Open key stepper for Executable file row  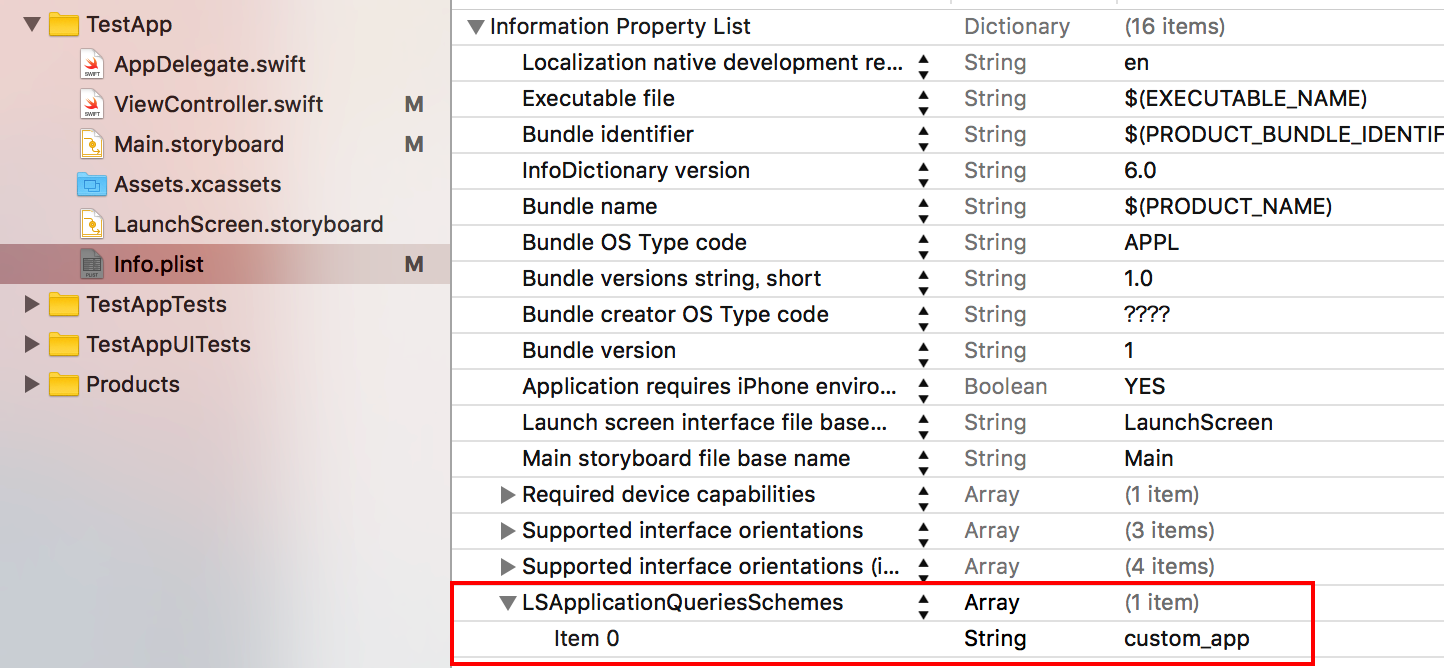pyautogui.click(x=923, y=99)
